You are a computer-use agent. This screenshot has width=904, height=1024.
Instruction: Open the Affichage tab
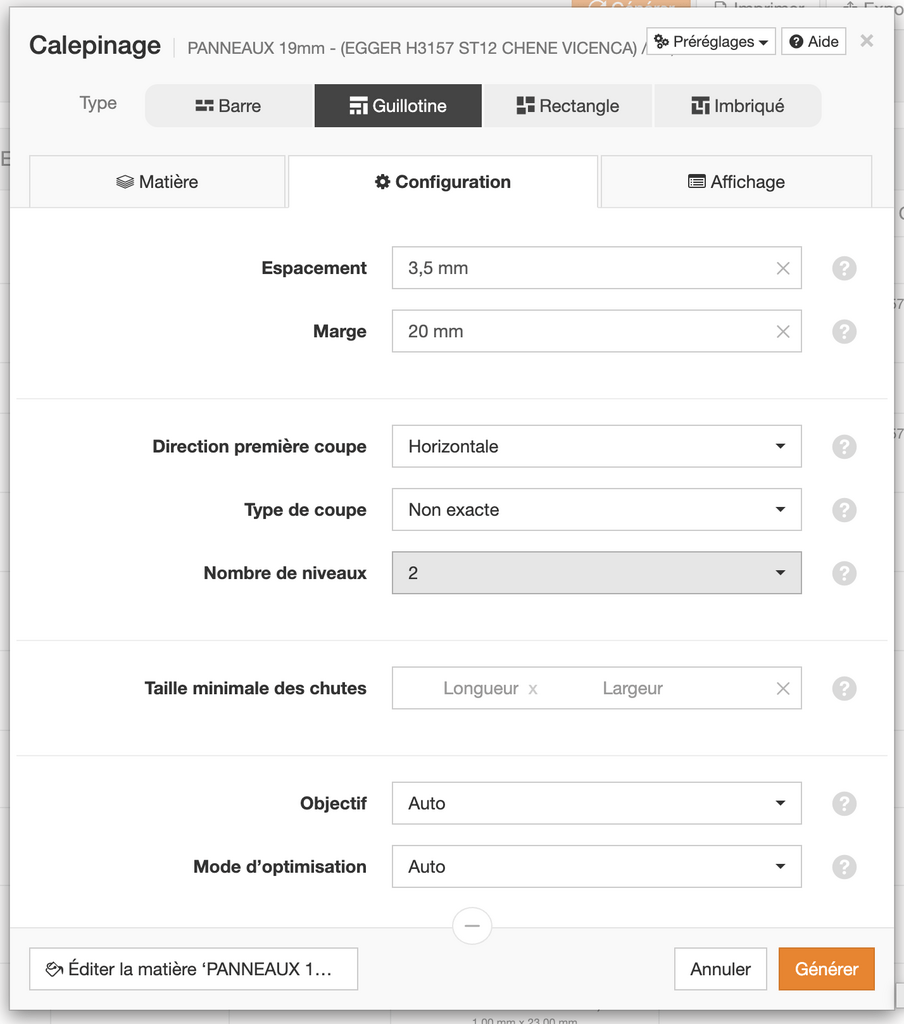pos(736,182)
